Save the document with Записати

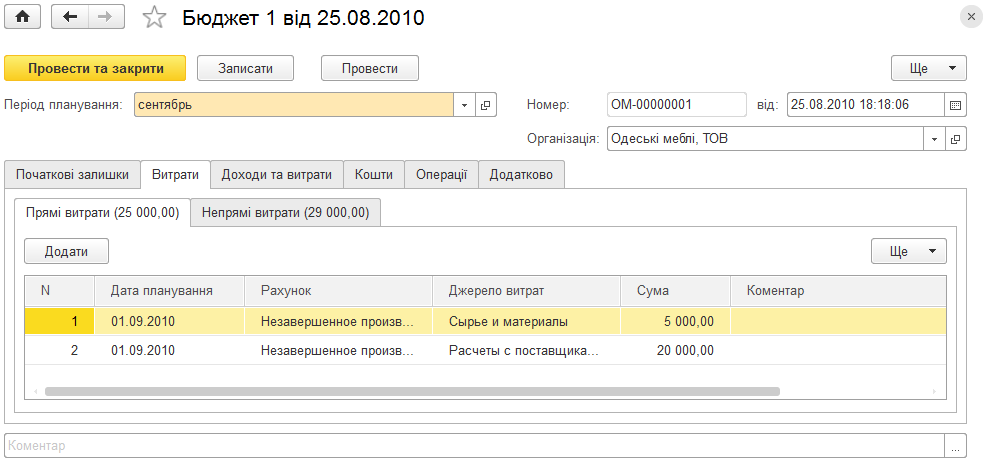click(x=246, y=68)
